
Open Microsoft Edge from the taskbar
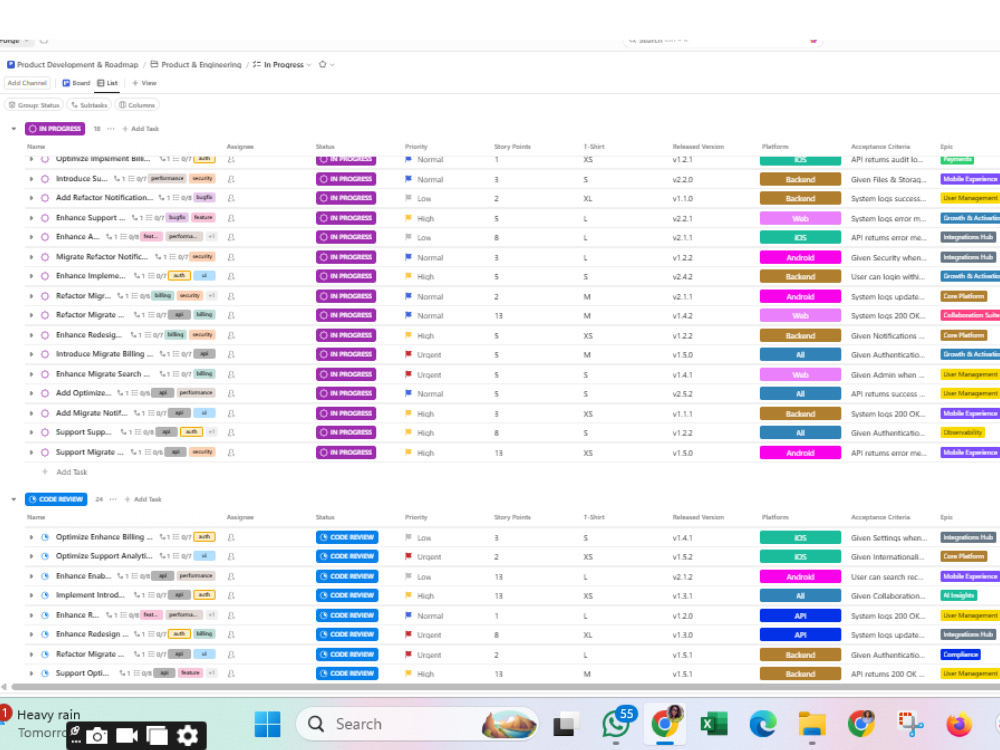[x=763, y=724]
